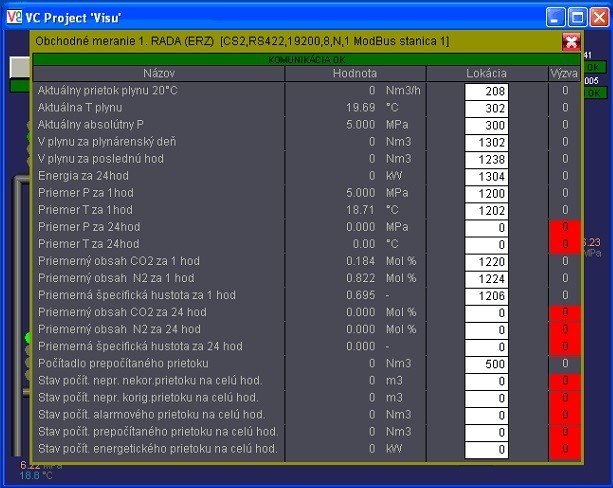This screenshot has width=613, height=488.
Task: Edit location field for V plynu za plynárenský deň
Action: (486, 143)
